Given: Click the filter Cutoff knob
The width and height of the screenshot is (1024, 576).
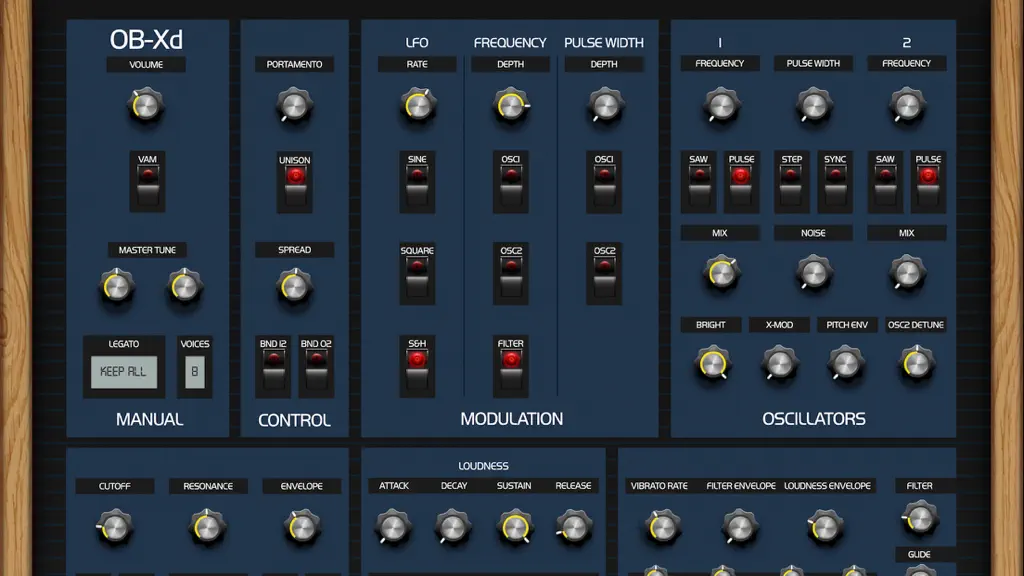Looking at the screenshot, I should click(114, 527).
